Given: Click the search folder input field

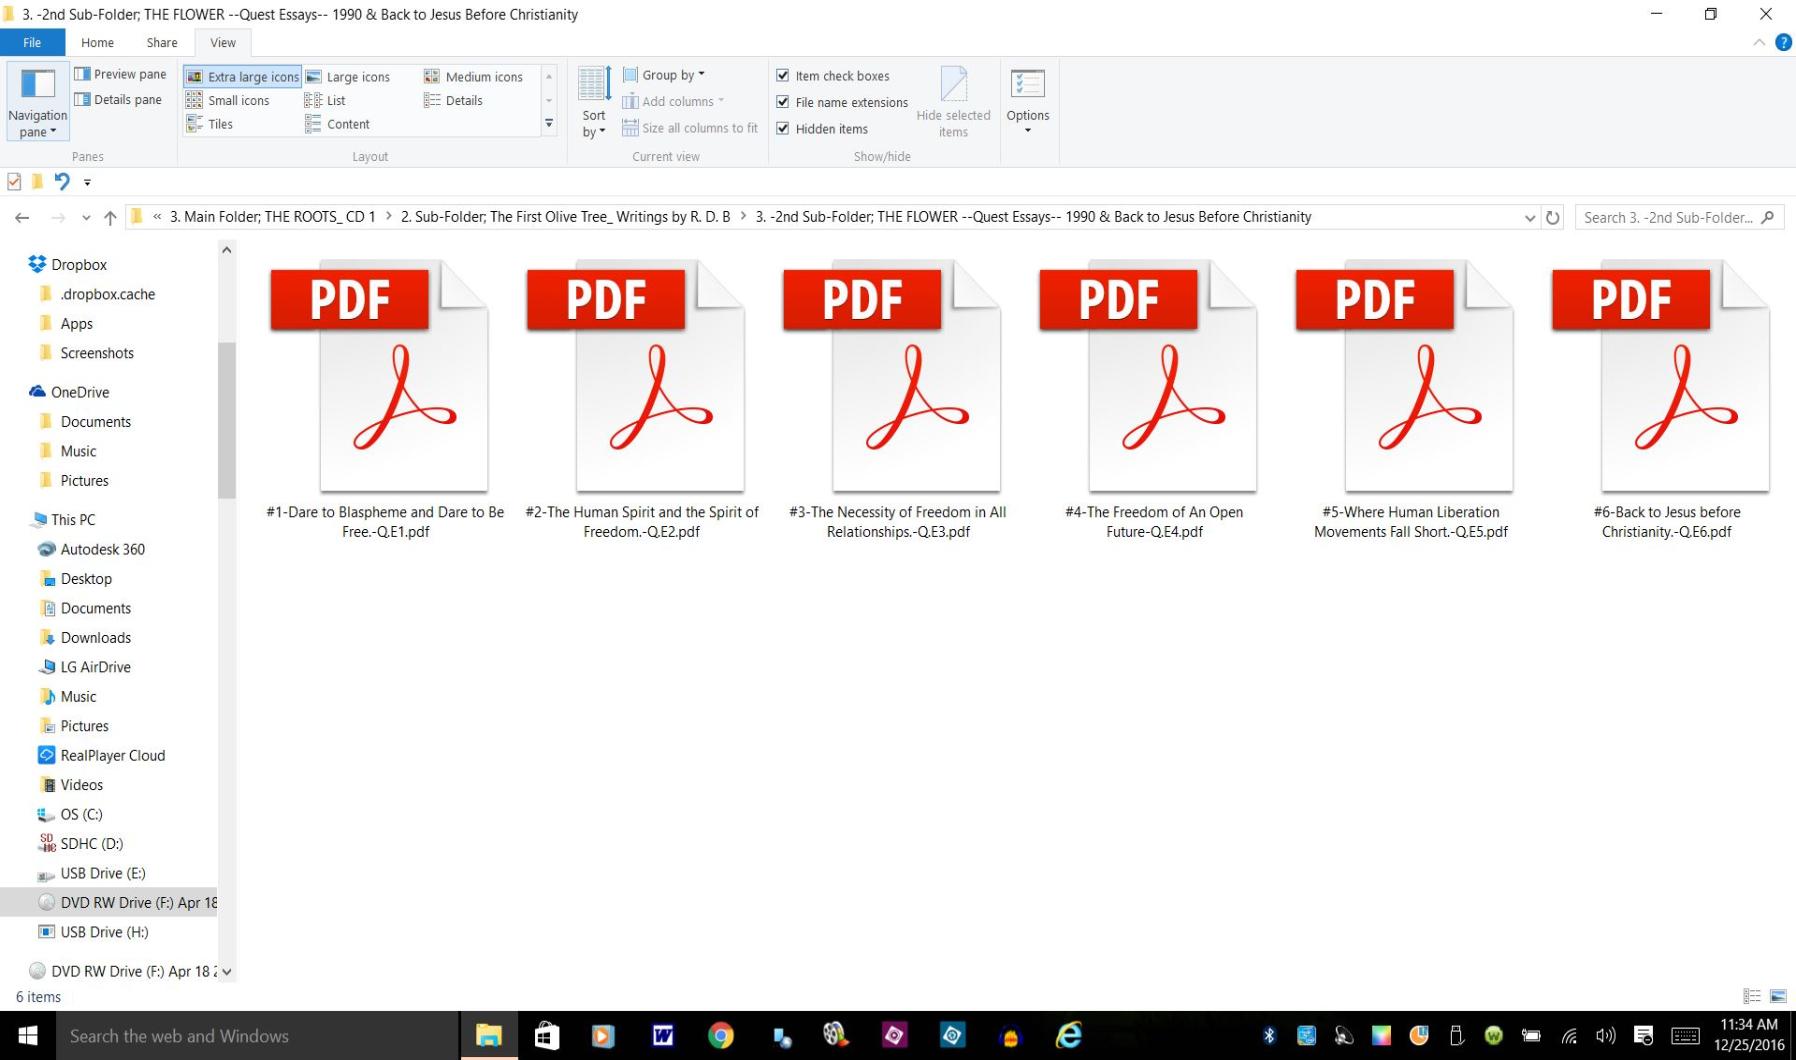Looking at the screenshot, I should [x=1665, y=218].
